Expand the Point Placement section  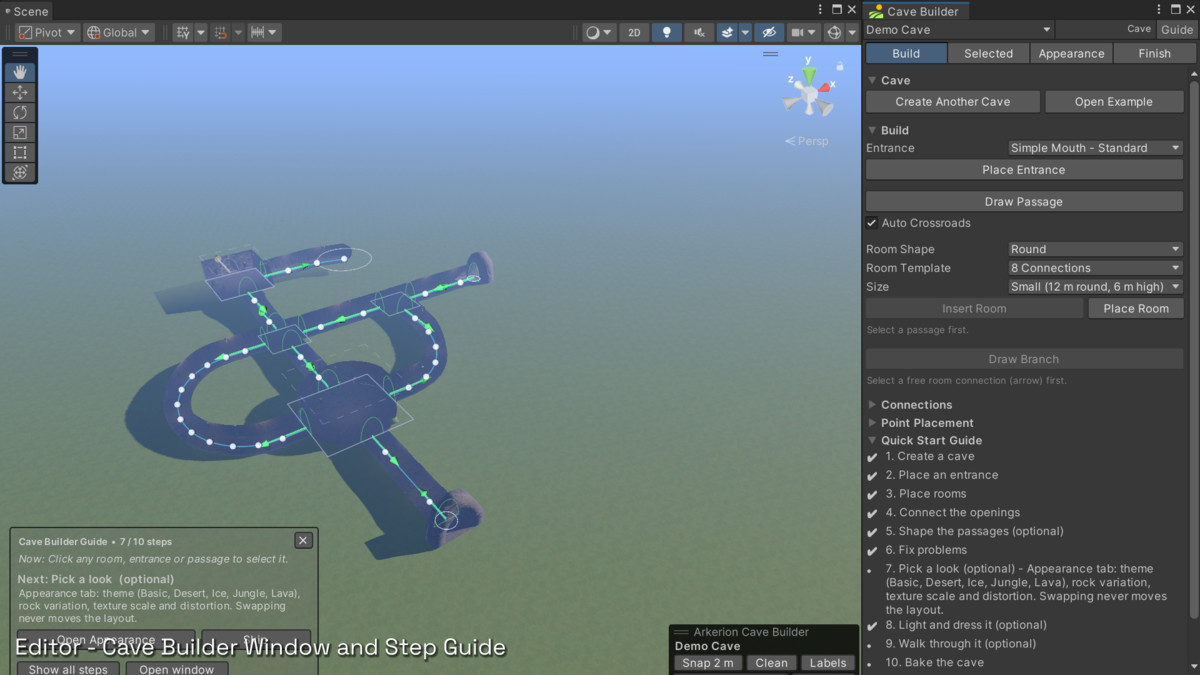click(x=872, y=423)
